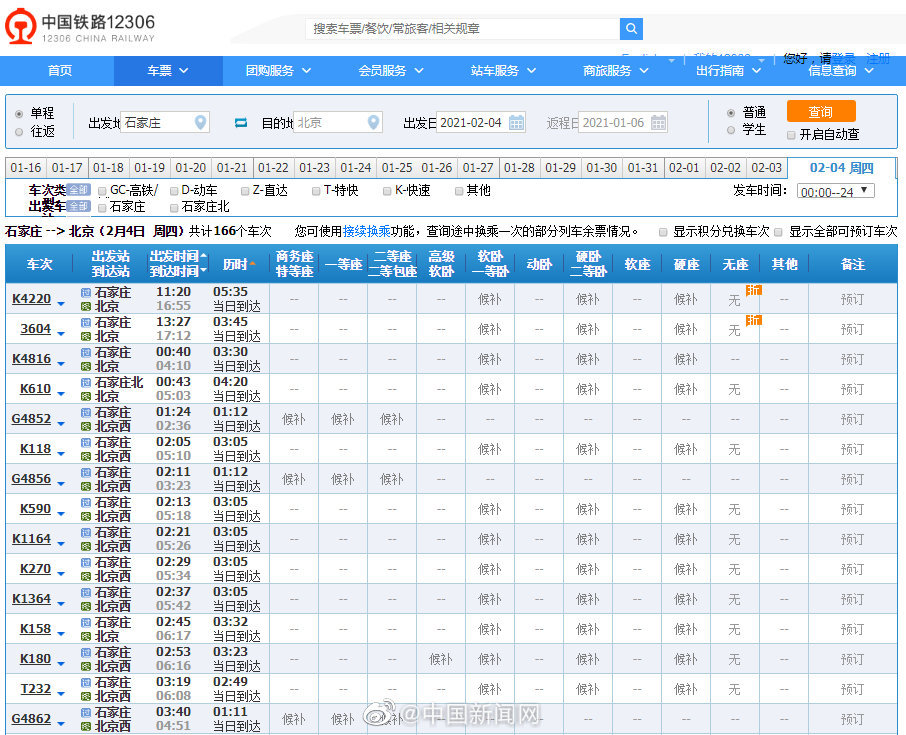
Task: Expand train K610 details arrow
Action: [61, 392]
